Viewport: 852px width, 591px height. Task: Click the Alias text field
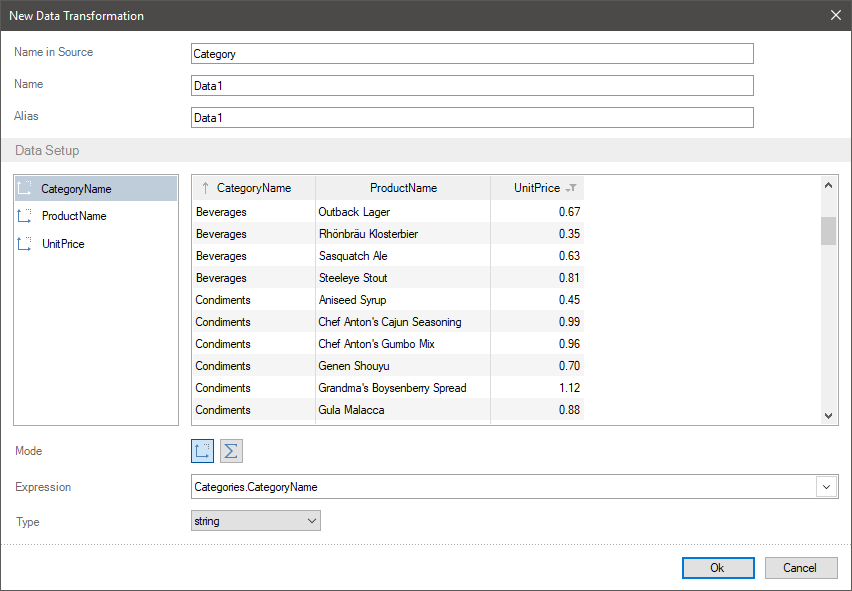pos(471,118)
